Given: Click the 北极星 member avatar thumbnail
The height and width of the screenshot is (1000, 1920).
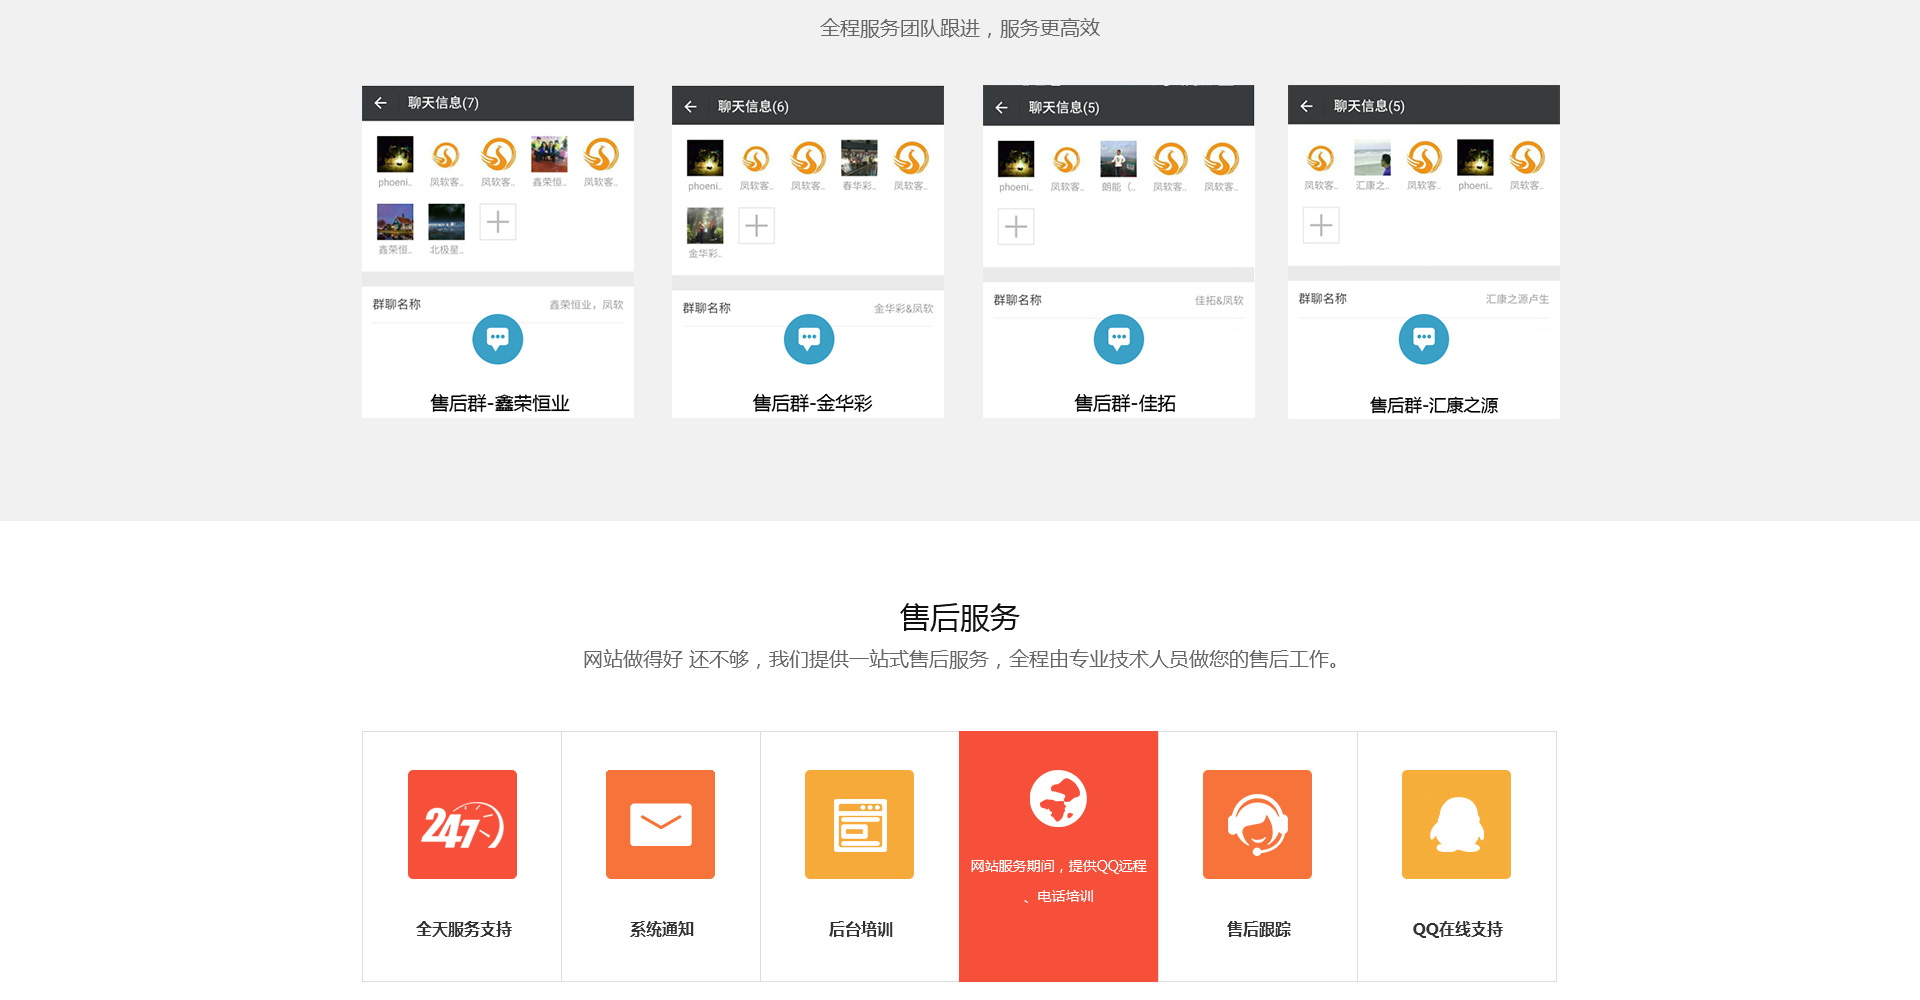Looking at the screenshot, I should pos(446,222).
